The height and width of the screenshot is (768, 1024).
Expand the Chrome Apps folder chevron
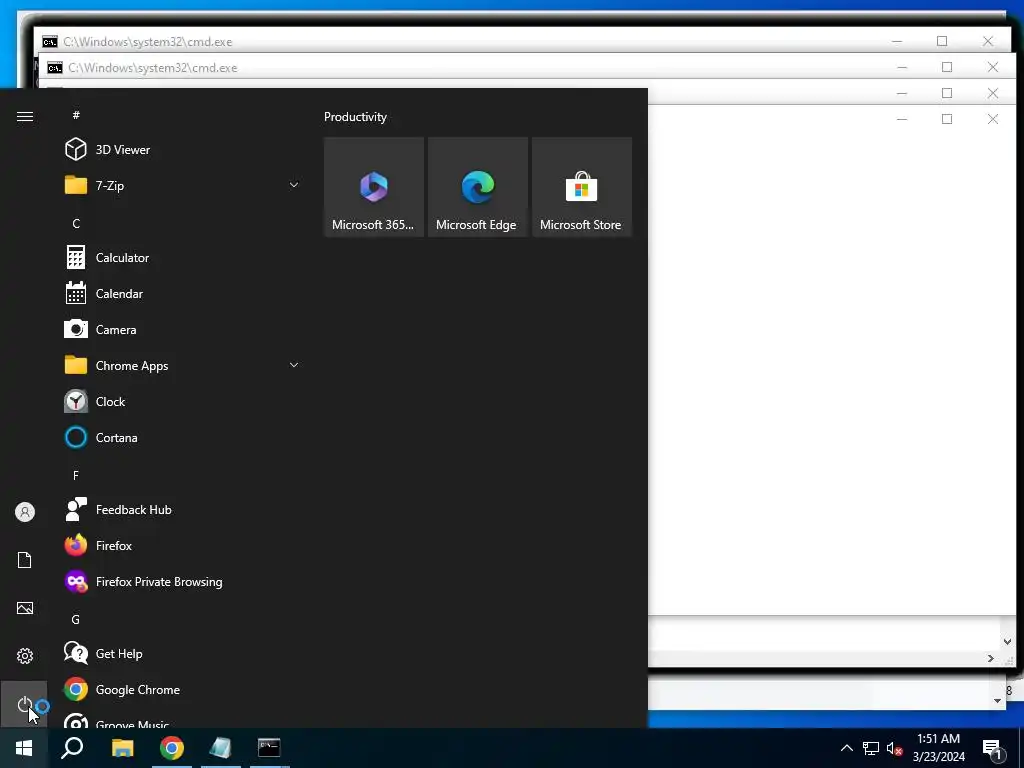tap(294, 365)
